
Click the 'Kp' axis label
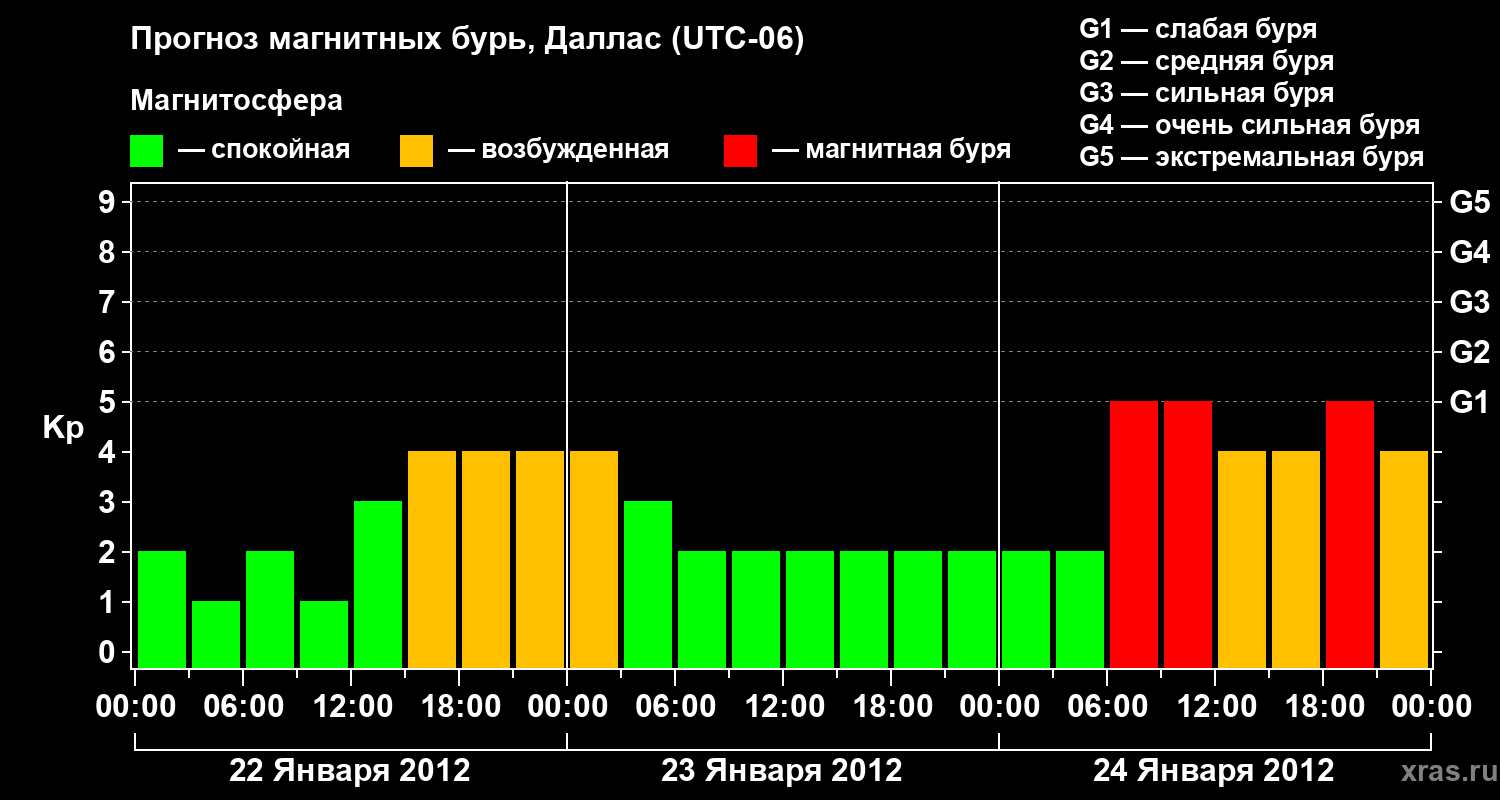click(x=62, y=428)
